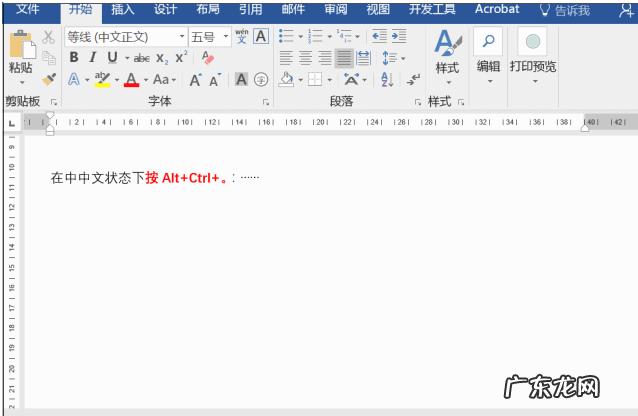Open the phonetic guide (wén) tool

point(242,36)
